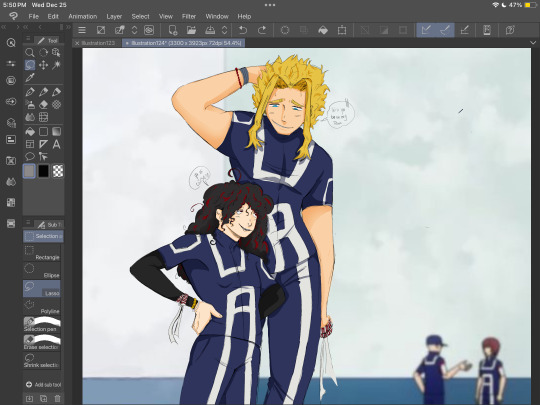Select the Zoom magnifier tool

point(30,52)
